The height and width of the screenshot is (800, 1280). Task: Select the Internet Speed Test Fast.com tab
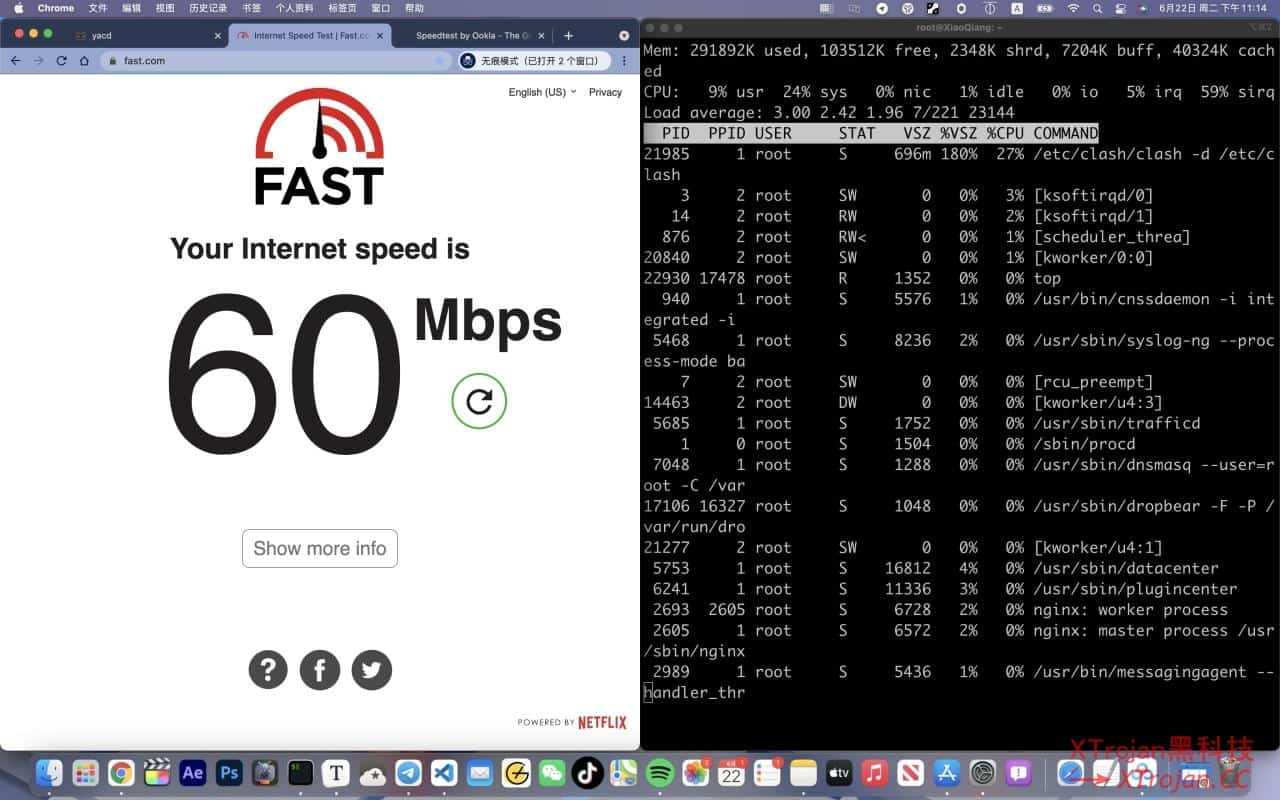pos(308,36)
